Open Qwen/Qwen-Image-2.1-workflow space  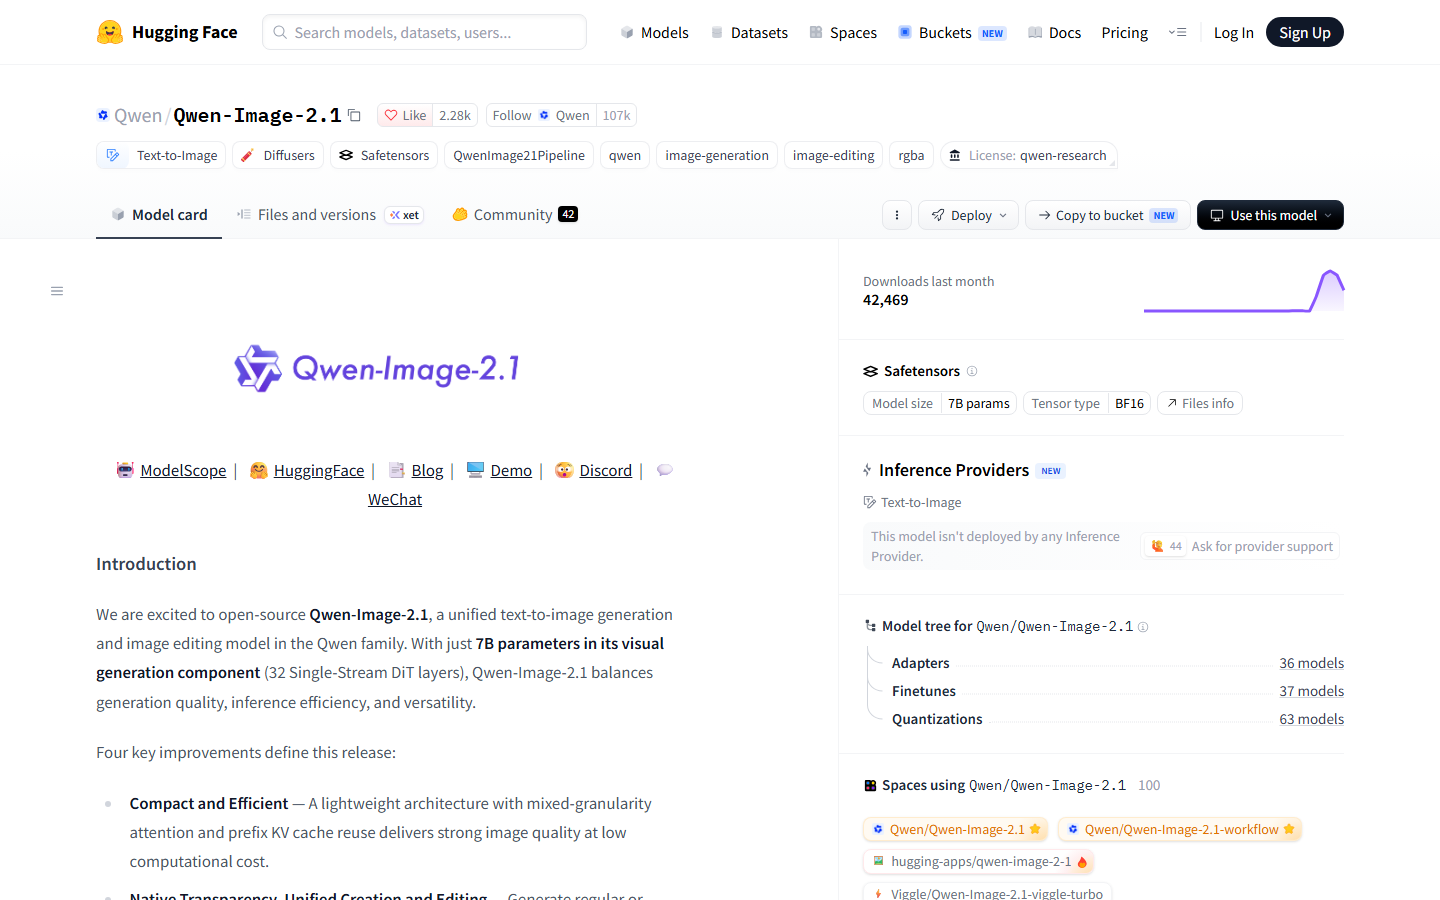[1180, 829]
